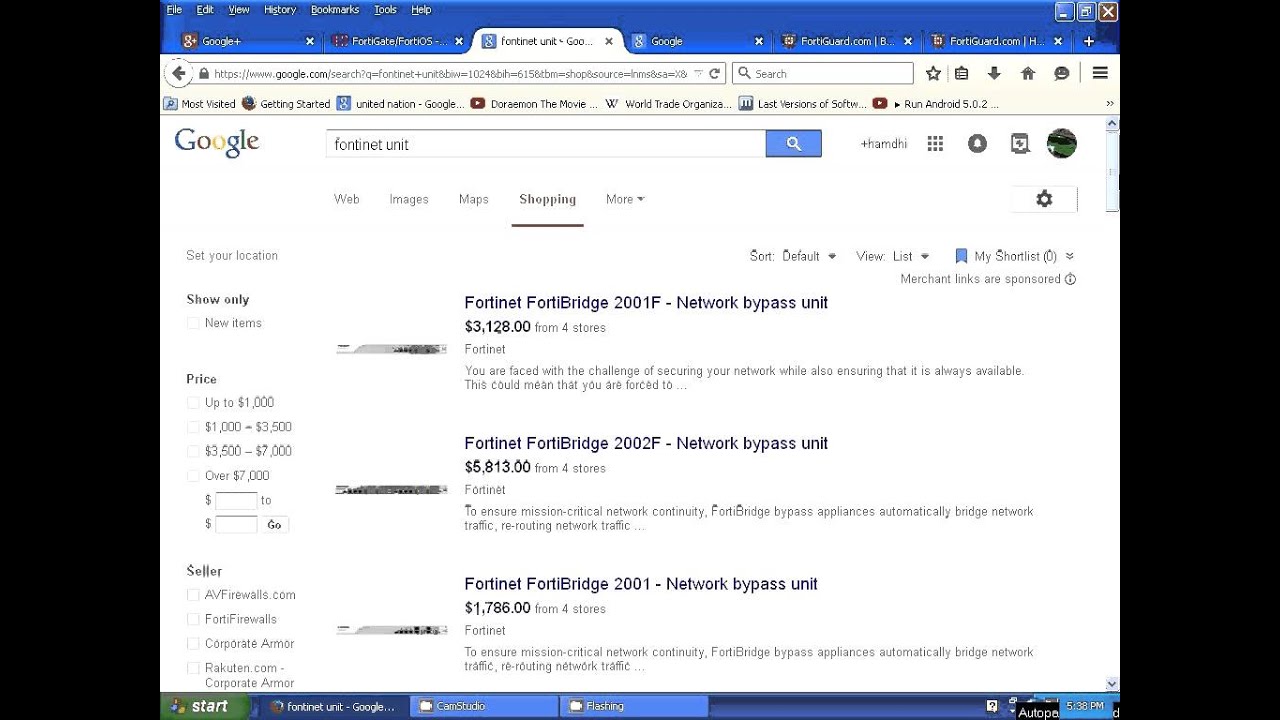The height and width of the screenshot is (720, 1280).
Task: Switch to Flashing taskbar item
Action: pyautogui.click(x=635, y=706)
